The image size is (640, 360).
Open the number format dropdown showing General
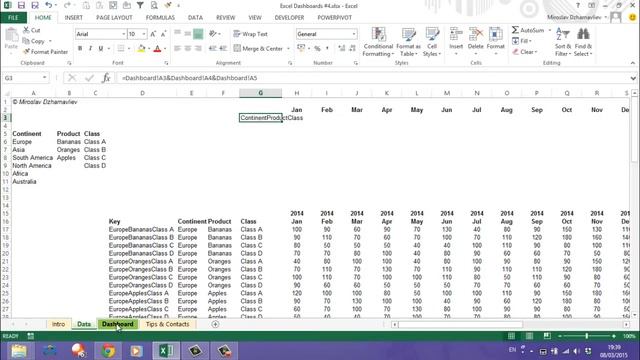(x=354, y=34)
